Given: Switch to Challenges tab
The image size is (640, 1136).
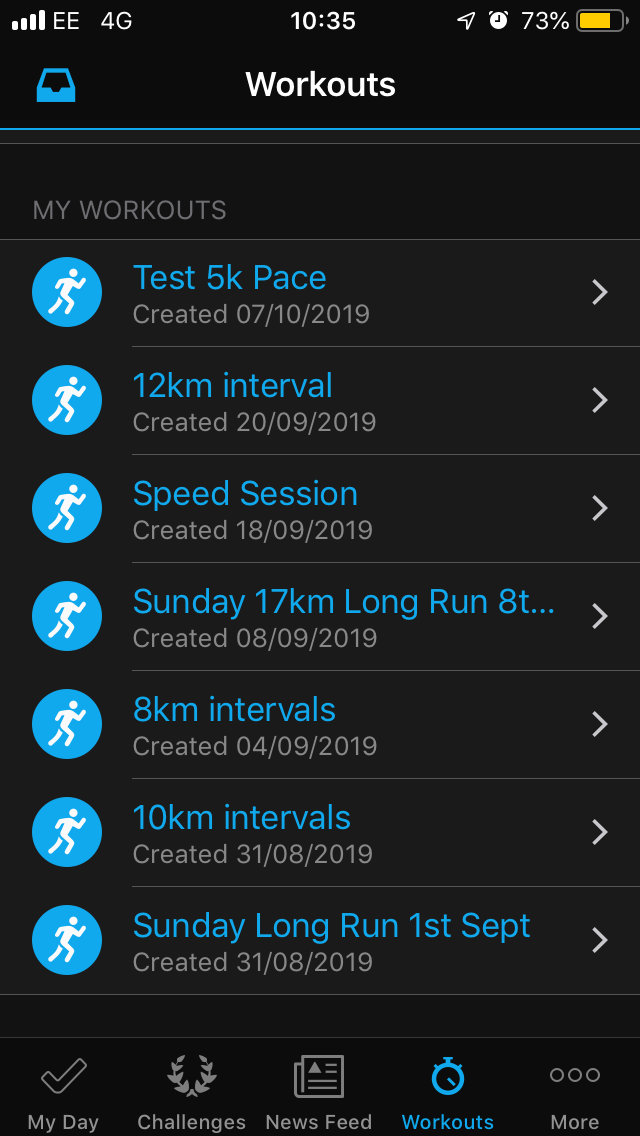Looking at the screenshot, I should point(191,1092).
